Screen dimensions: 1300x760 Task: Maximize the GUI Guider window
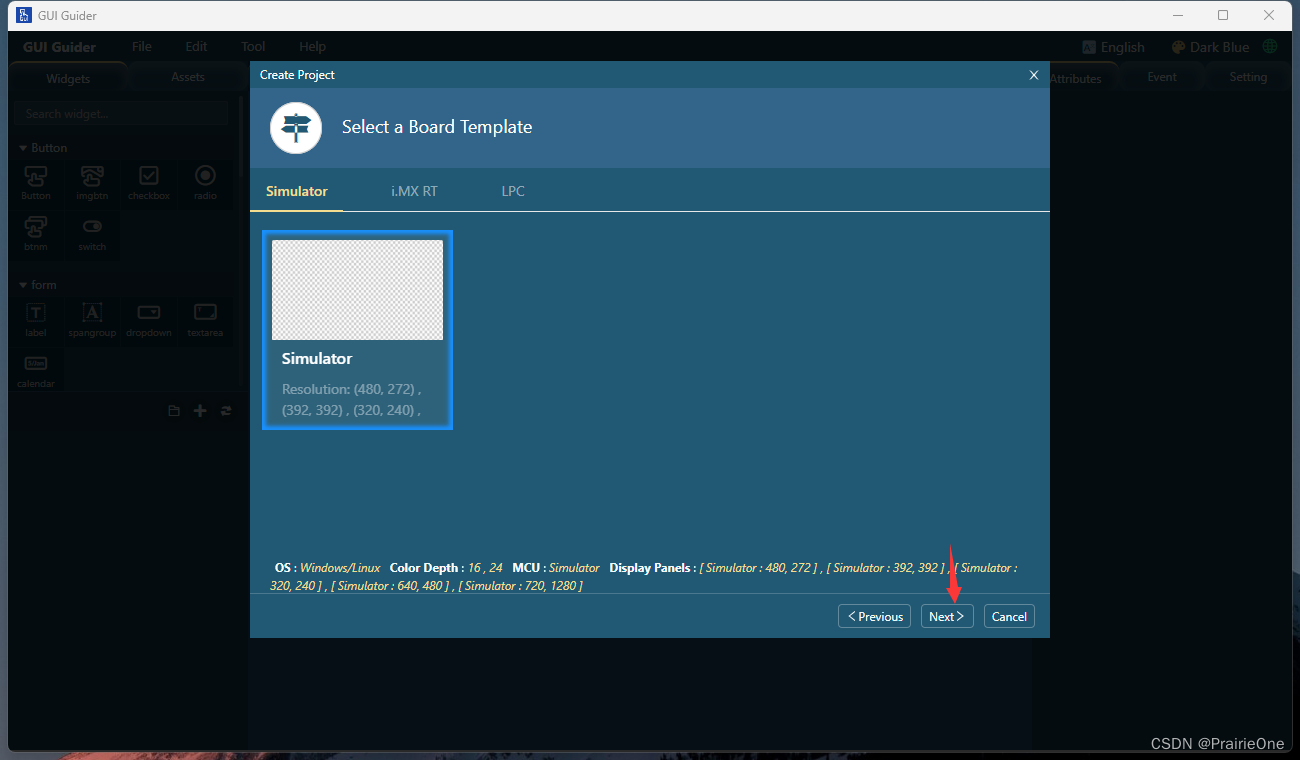click(x=1223, y=15)
